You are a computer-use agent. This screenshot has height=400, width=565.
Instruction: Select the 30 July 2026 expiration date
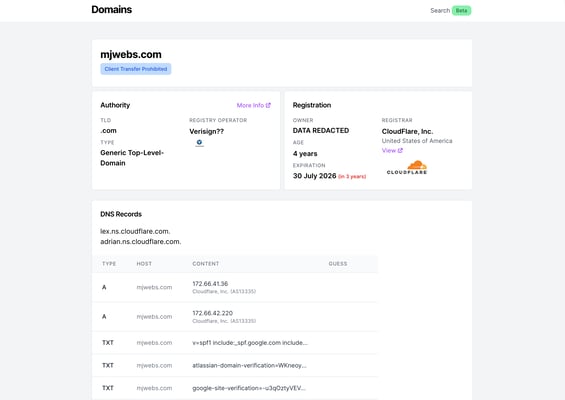tap(314, 176)
